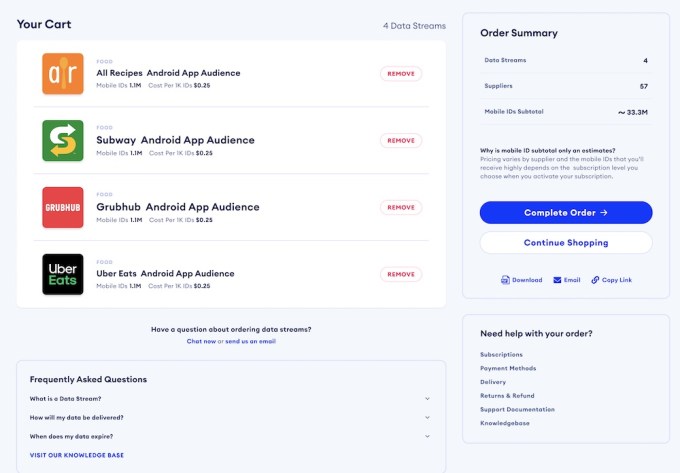Click "send us an email" link
This screenshot has width=680, height=473.
point(251,341)
